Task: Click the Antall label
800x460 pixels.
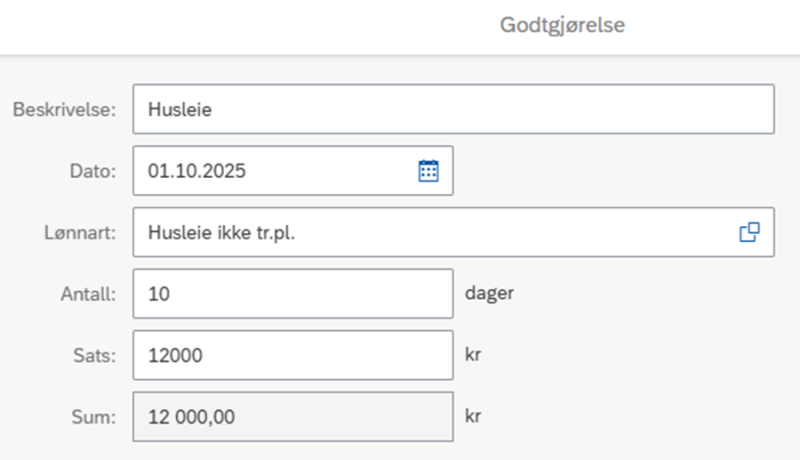Action: click(x=88, y=294)
